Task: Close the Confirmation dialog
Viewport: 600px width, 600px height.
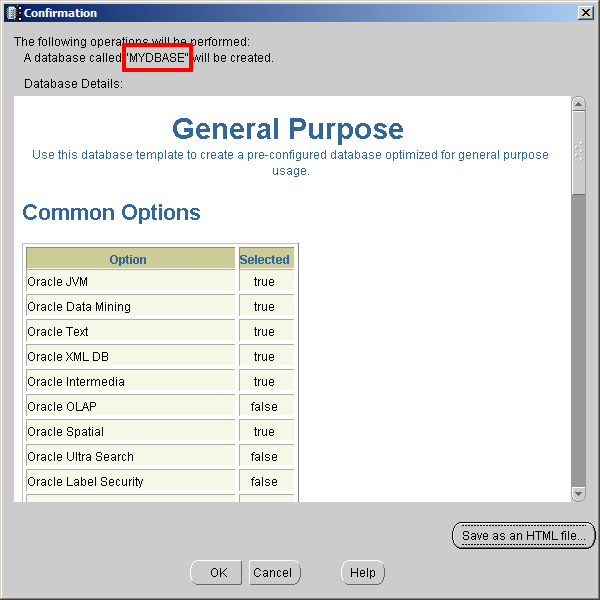Action: click(x=585, y=13)
